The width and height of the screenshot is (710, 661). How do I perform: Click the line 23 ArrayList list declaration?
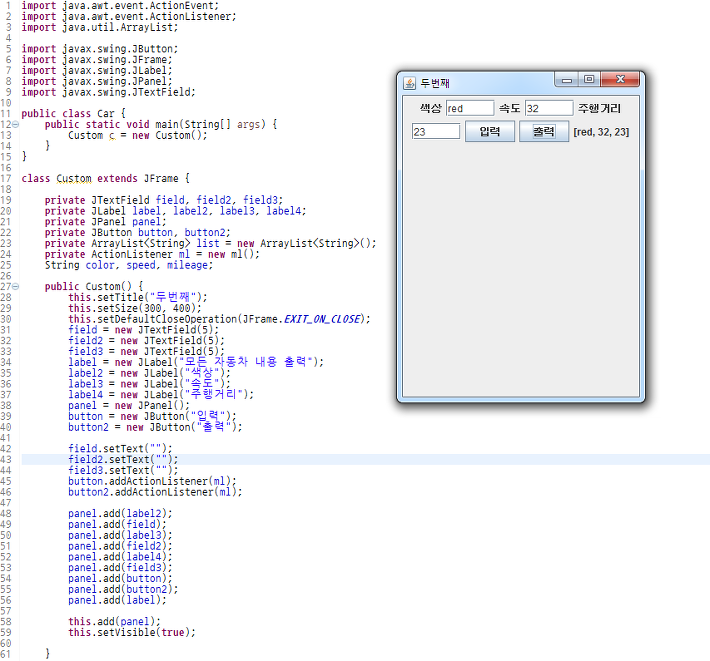coord(211,243)
